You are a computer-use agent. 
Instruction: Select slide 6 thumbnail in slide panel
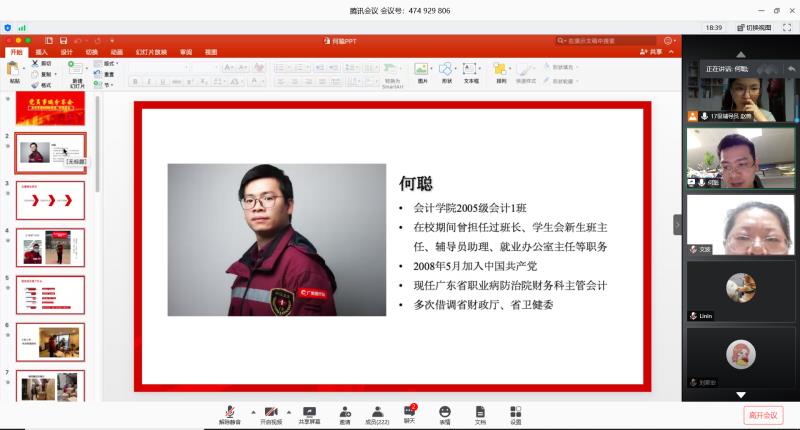[51, 342]
